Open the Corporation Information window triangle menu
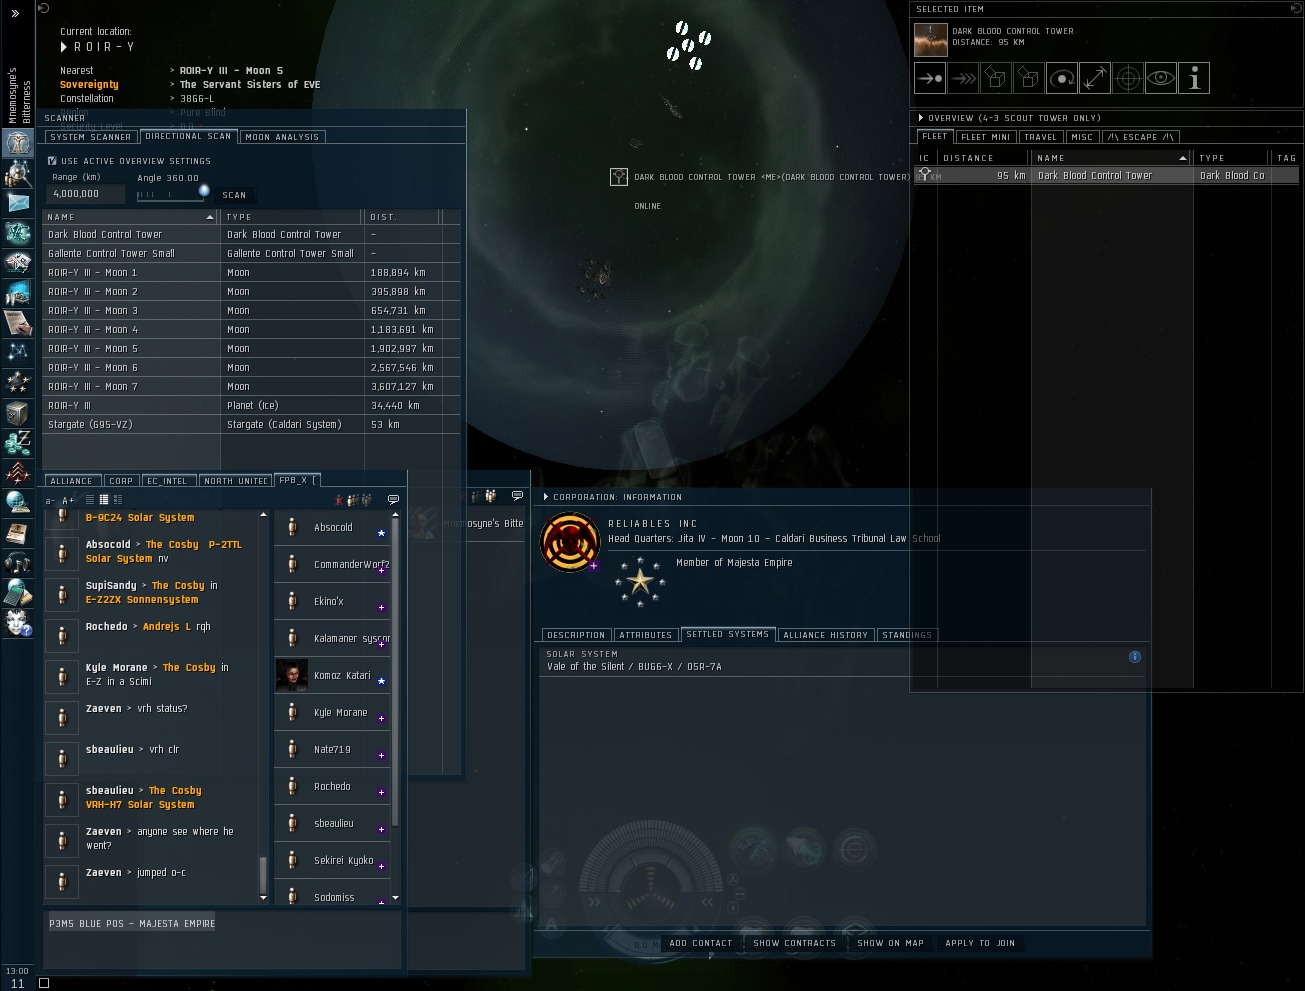The width and height of the screenshot is (1305, 991). [546, 497]
